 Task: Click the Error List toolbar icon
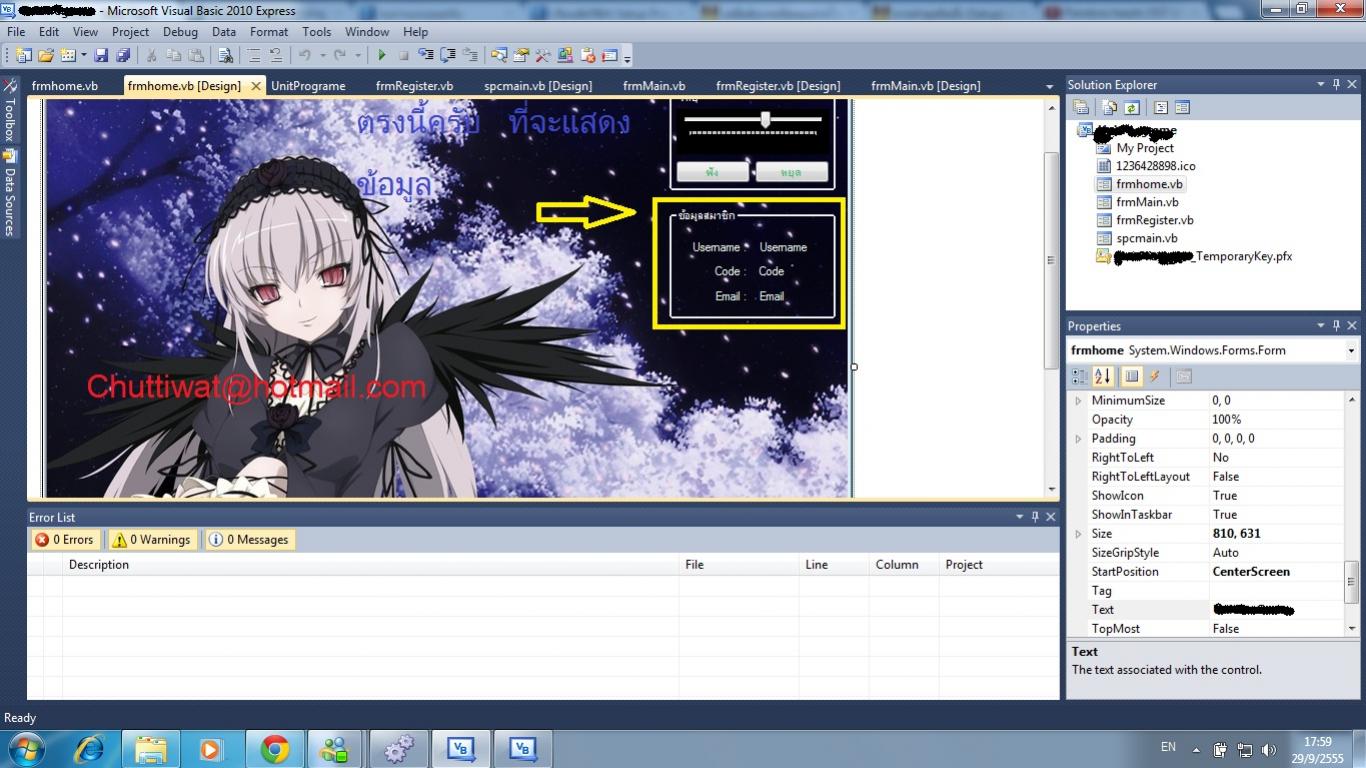(x=587, y=55)
